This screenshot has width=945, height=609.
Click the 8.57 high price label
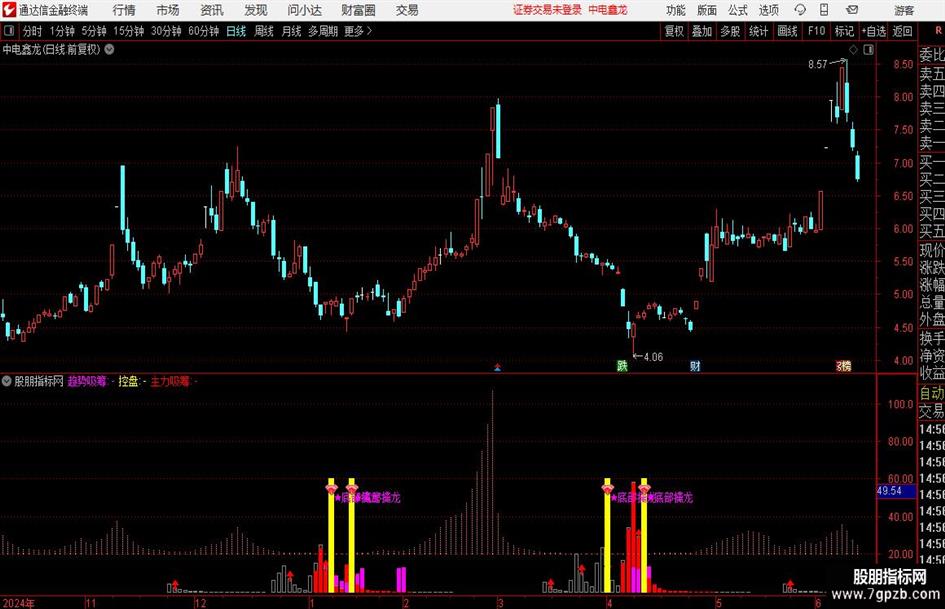(x=818, y=64)
